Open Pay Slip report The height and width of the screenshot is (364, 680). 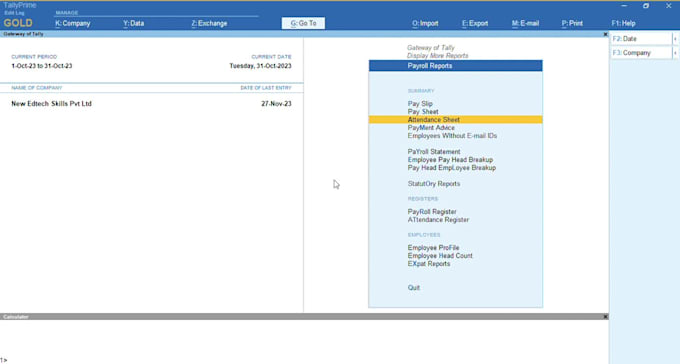click(x=420, y=104)
